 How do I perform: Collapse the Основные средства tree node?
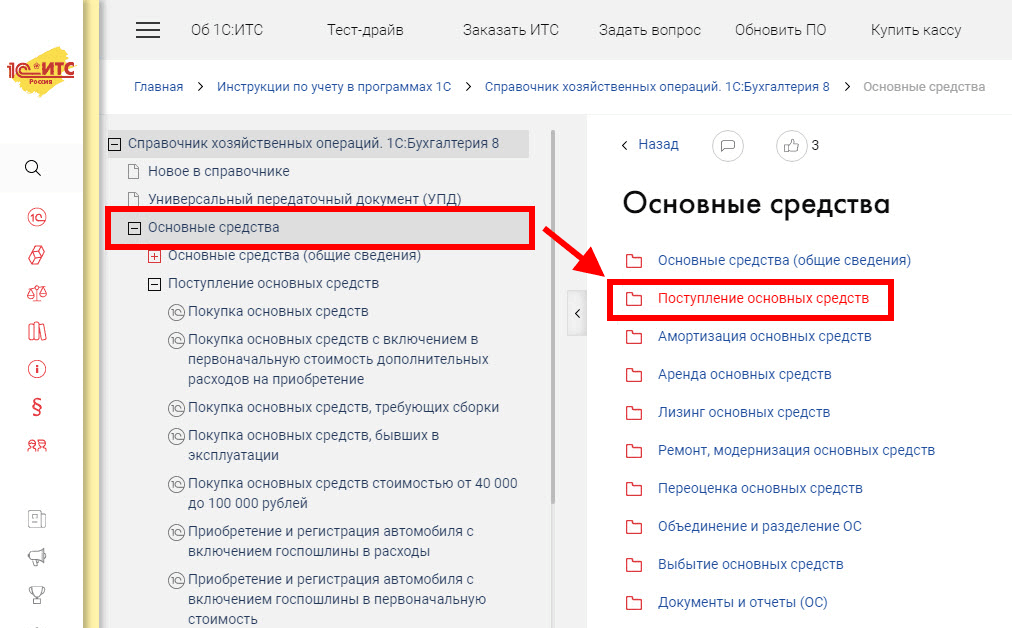pyautogui.click(x=134, y=228)
